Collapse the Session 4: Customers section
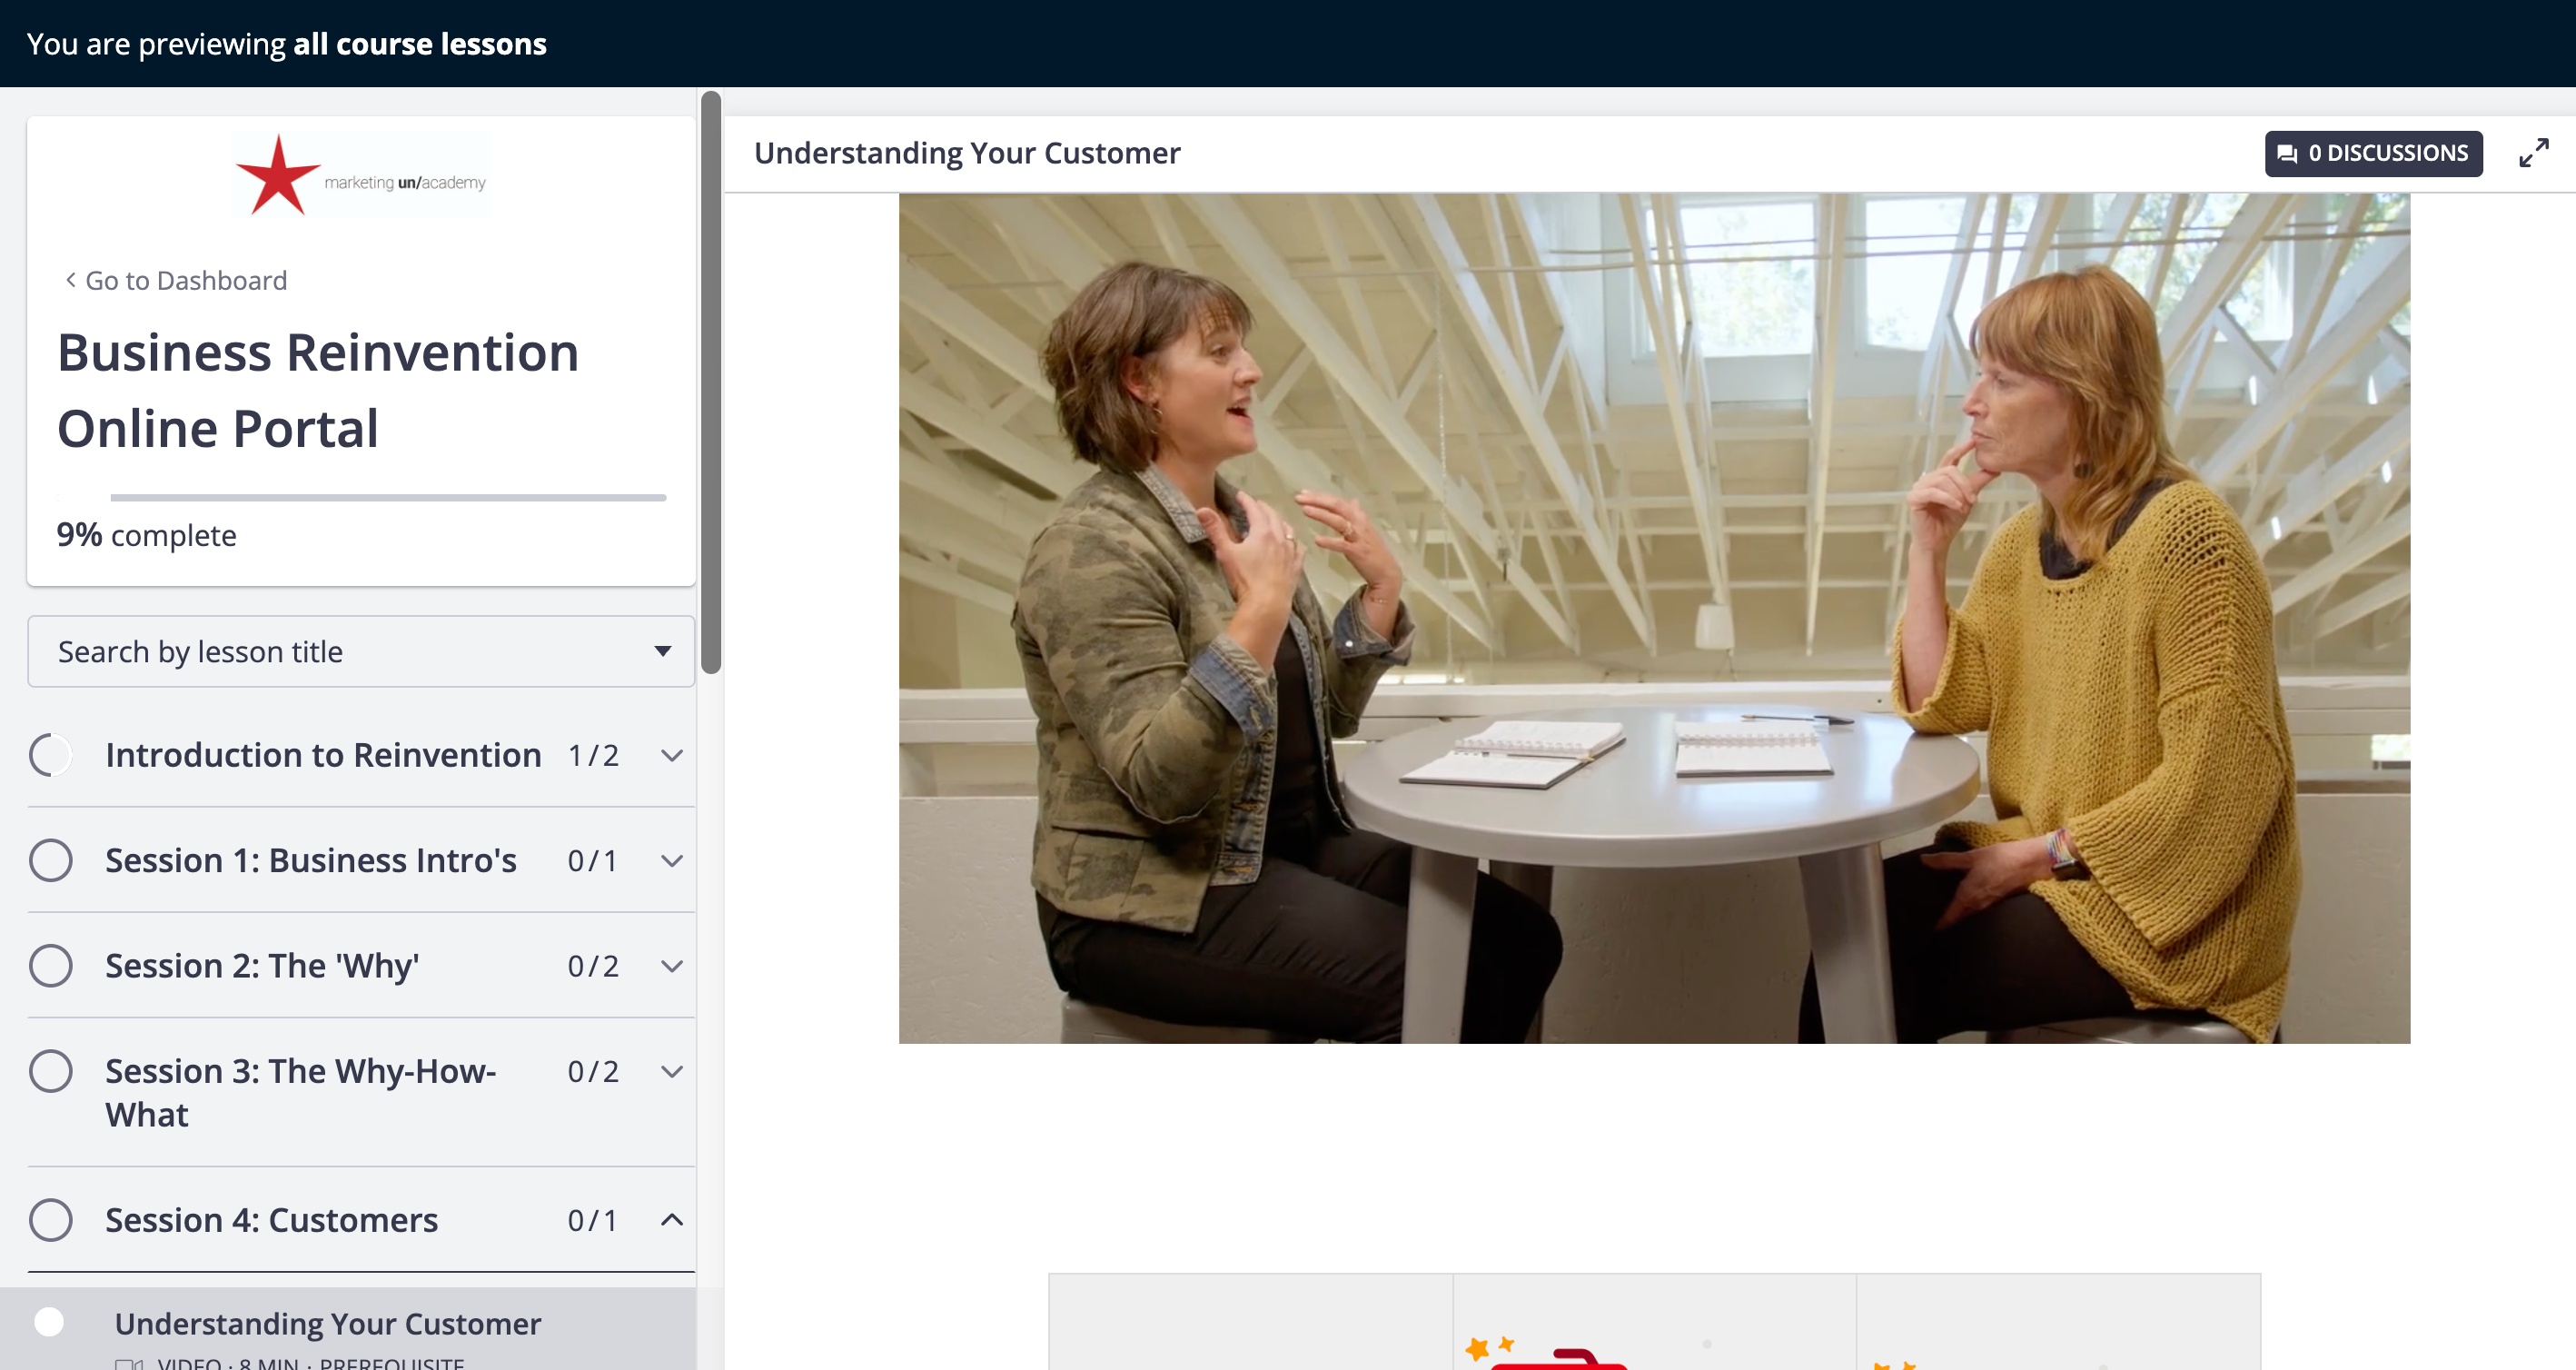This screenshot has width=2576, height=1370. click(672, 1220)
